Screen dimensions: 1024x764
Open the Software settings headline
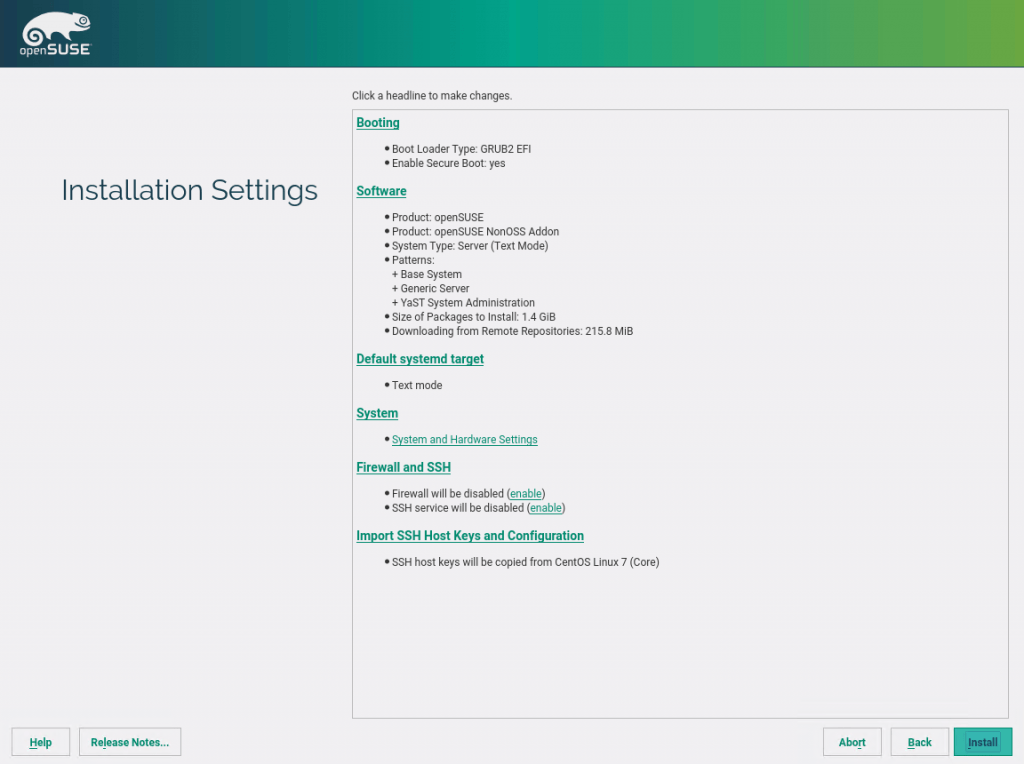pos(381,191)
